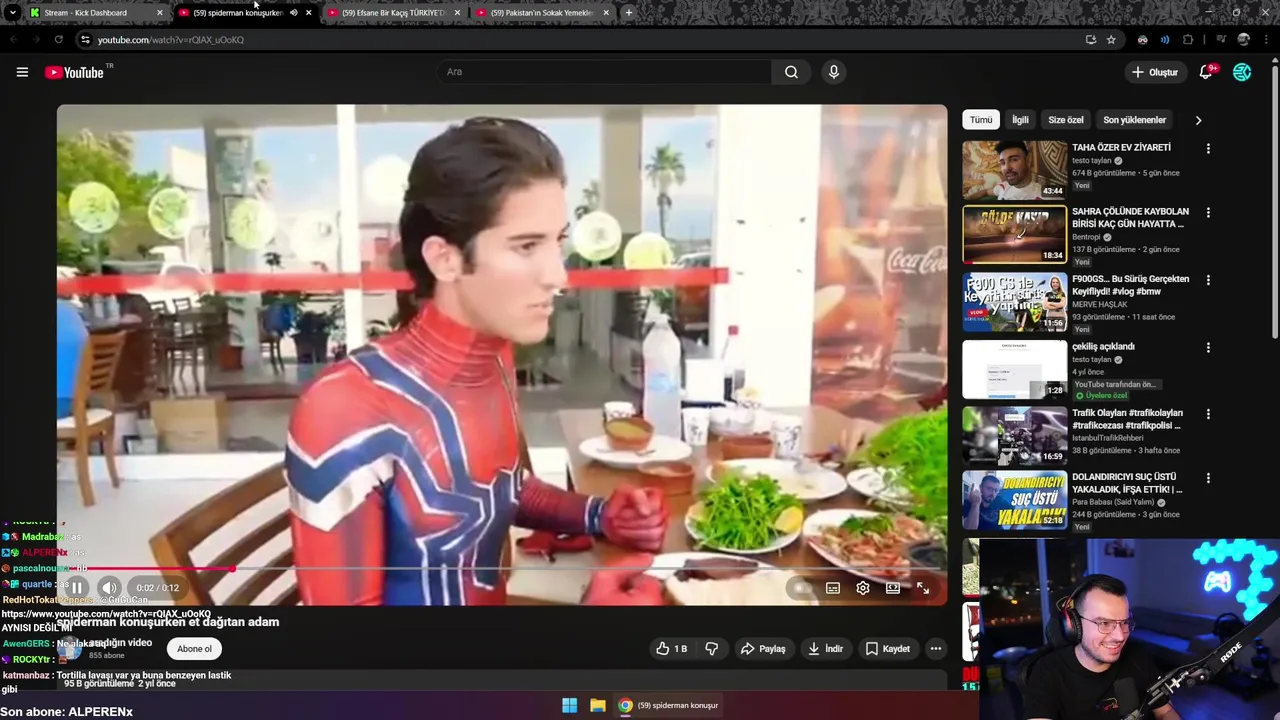Reload the page
1280x720 pixels.
58,40
